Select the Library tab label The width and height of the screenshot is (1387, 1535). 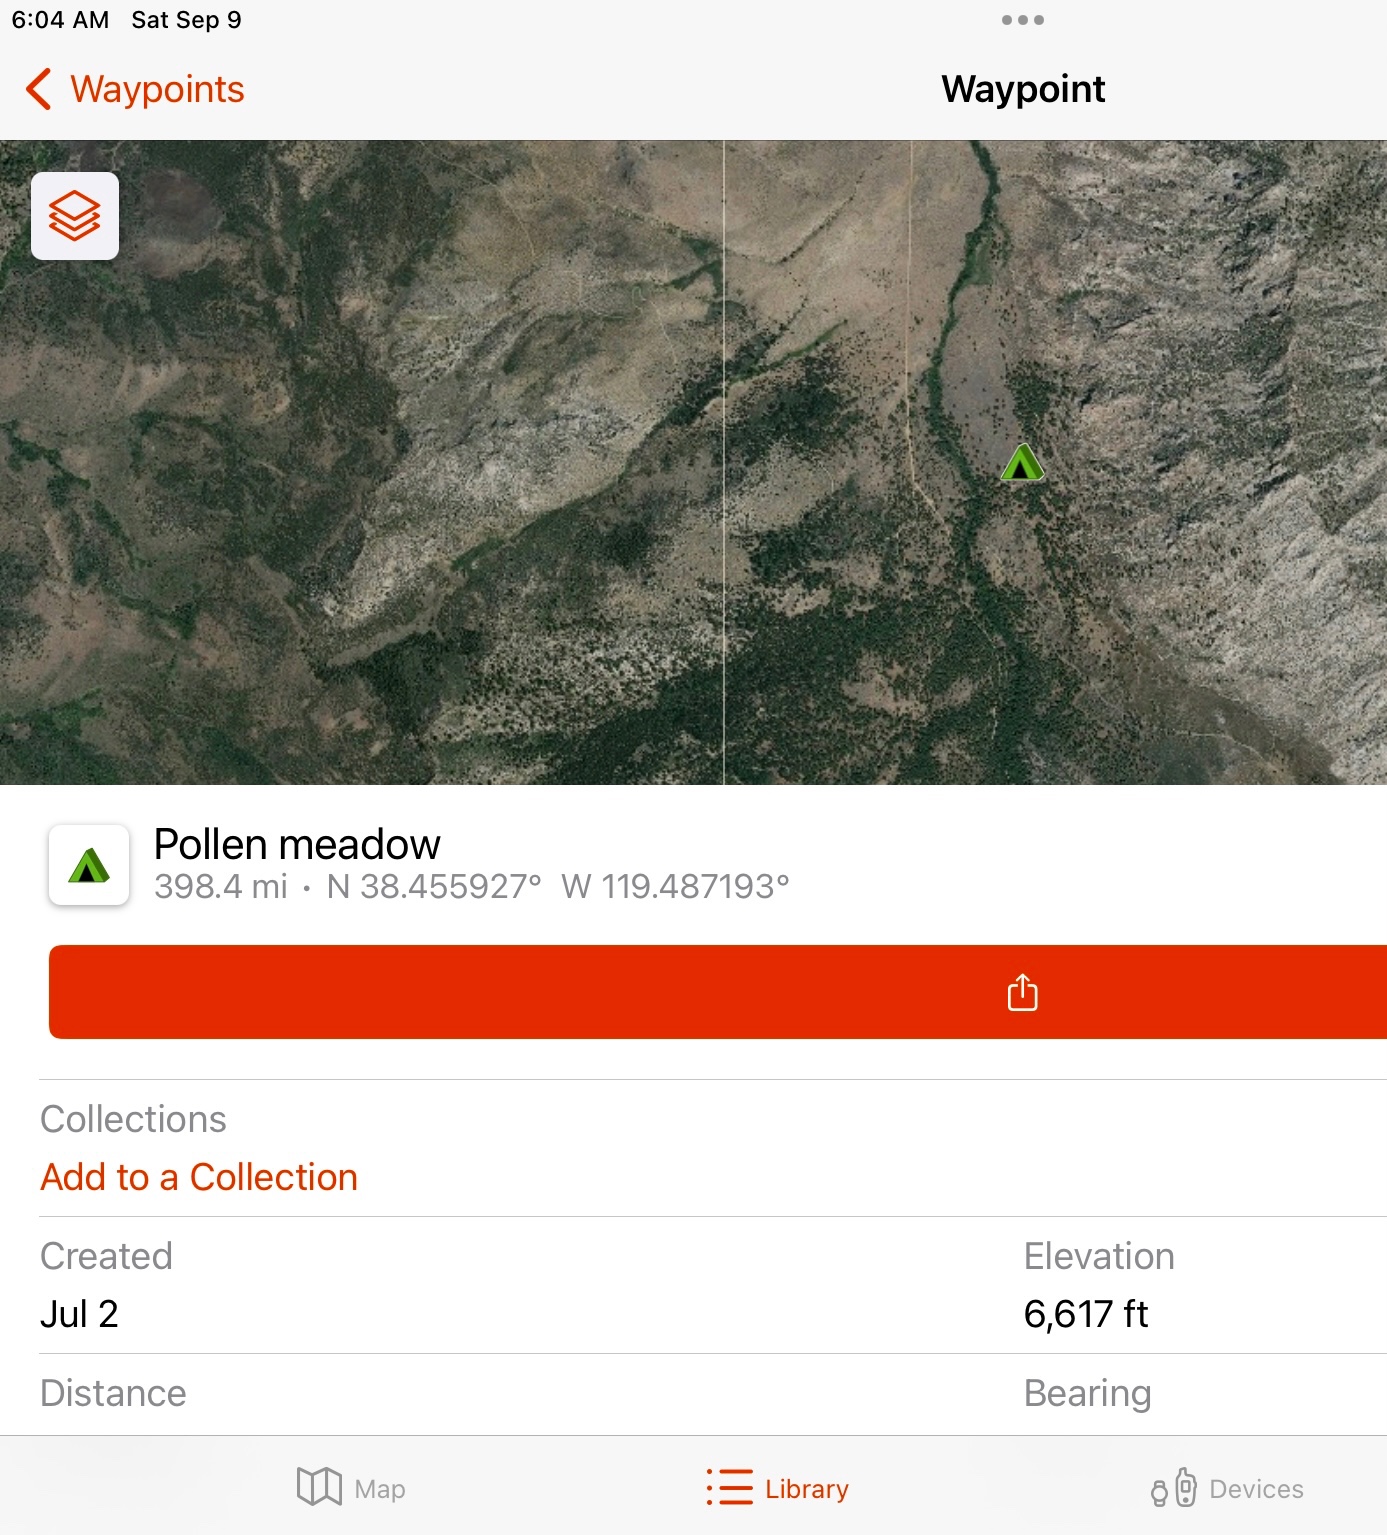tap(807, 1488)
